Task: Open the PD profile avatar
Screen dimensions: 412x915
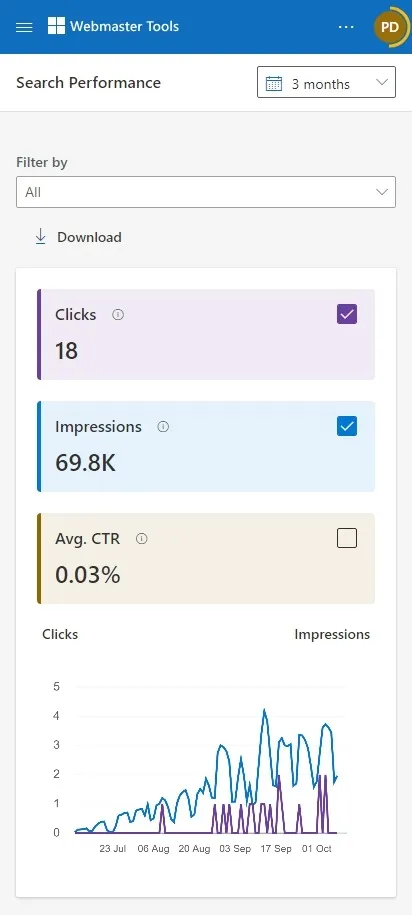Action: pyautogui.click(x=390, y=27)
